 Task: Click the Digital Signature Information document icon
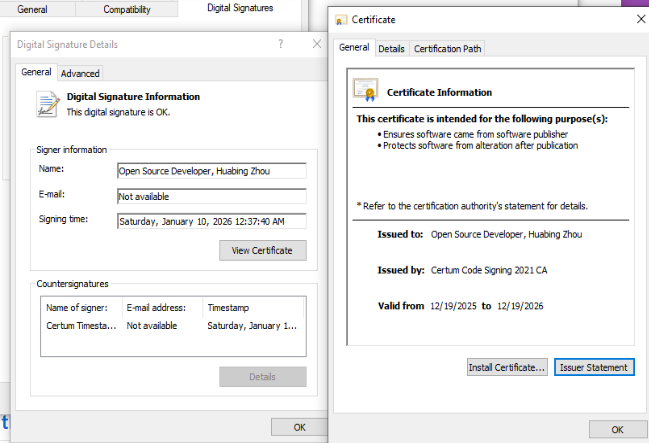tap(48, 104)
